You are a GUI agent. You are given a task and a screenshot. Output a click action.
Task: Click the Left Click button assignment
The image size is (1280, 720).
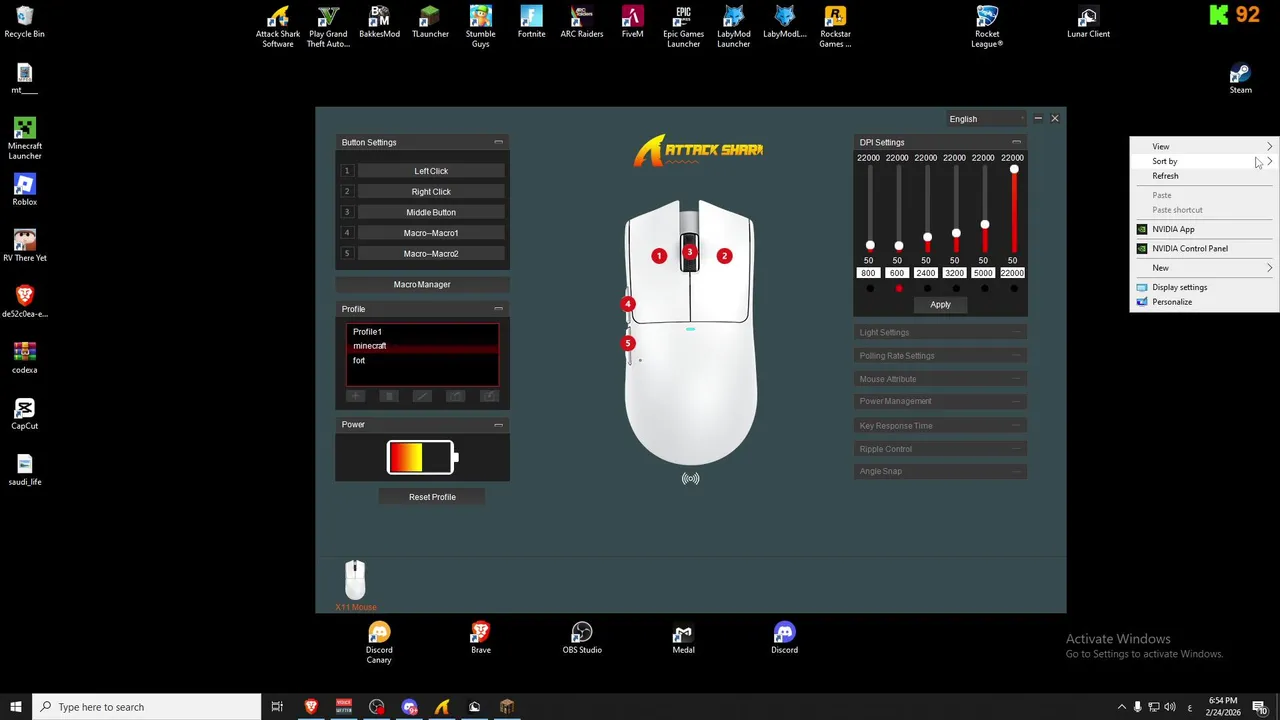[431, 171]
